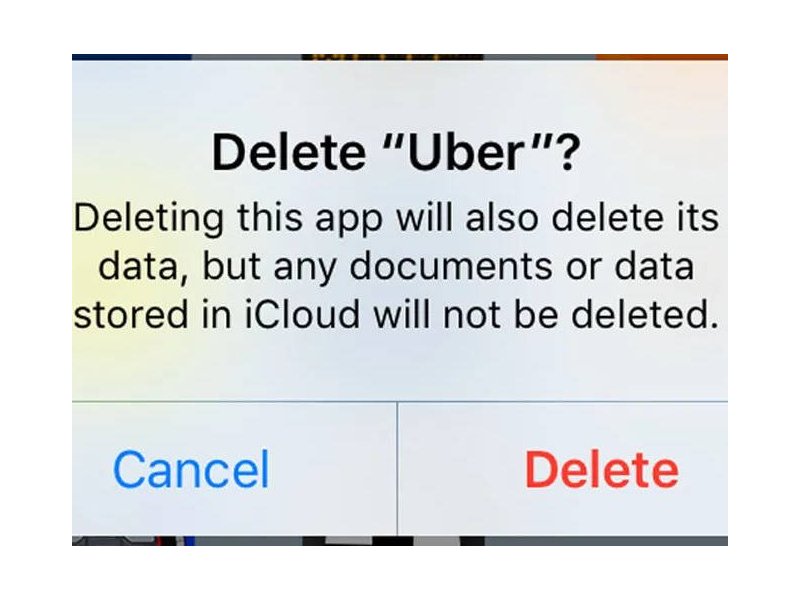Image resolution: width=800 pixels, height=600 pixels.
Task: Click the line "data, but any documents or data"
Action: pos(396,266)
